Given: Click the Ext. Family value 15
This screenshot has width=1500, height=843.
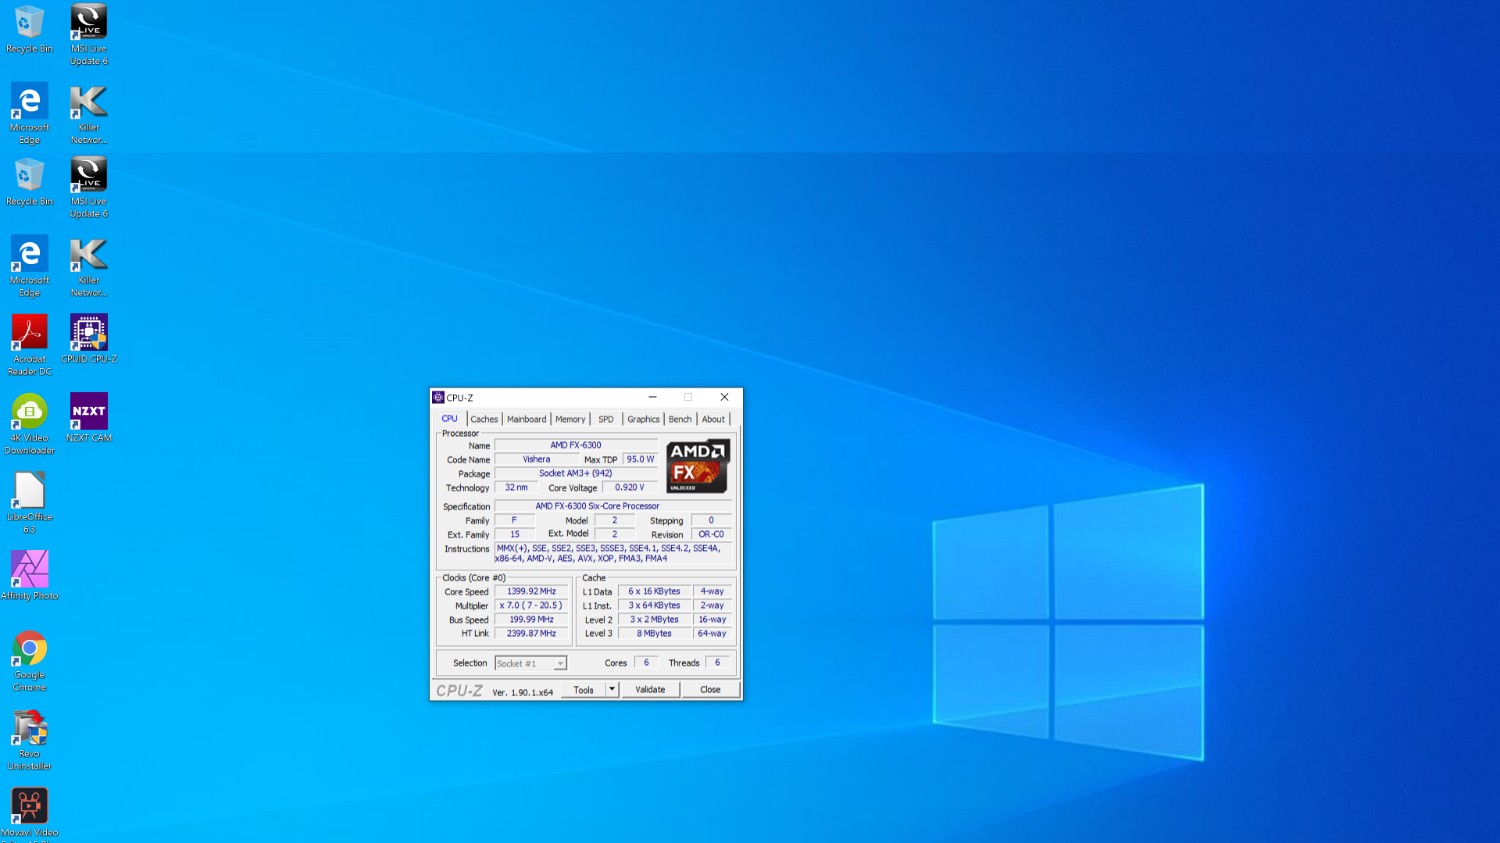Looking at the screenshot, I should (514, 534).
